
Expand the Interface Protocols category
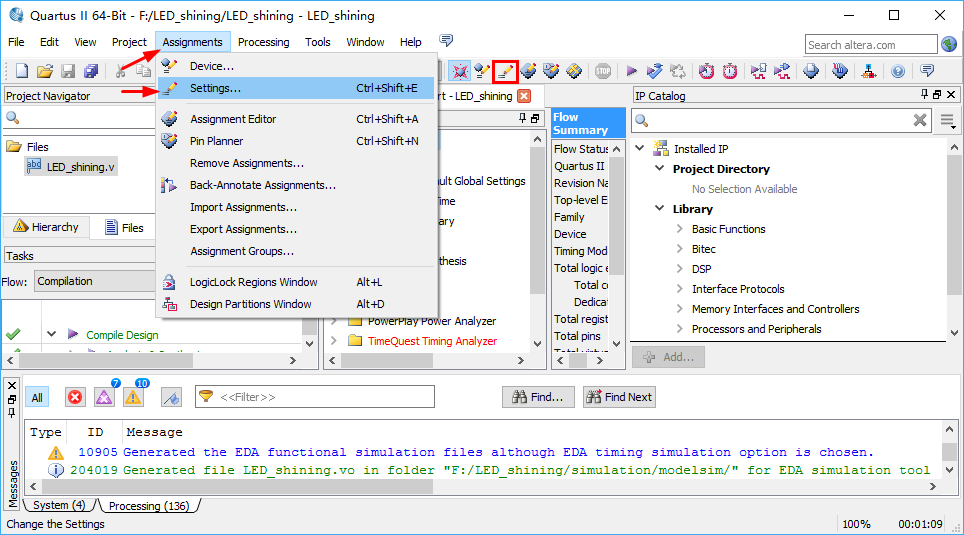(x=679, y=288)
